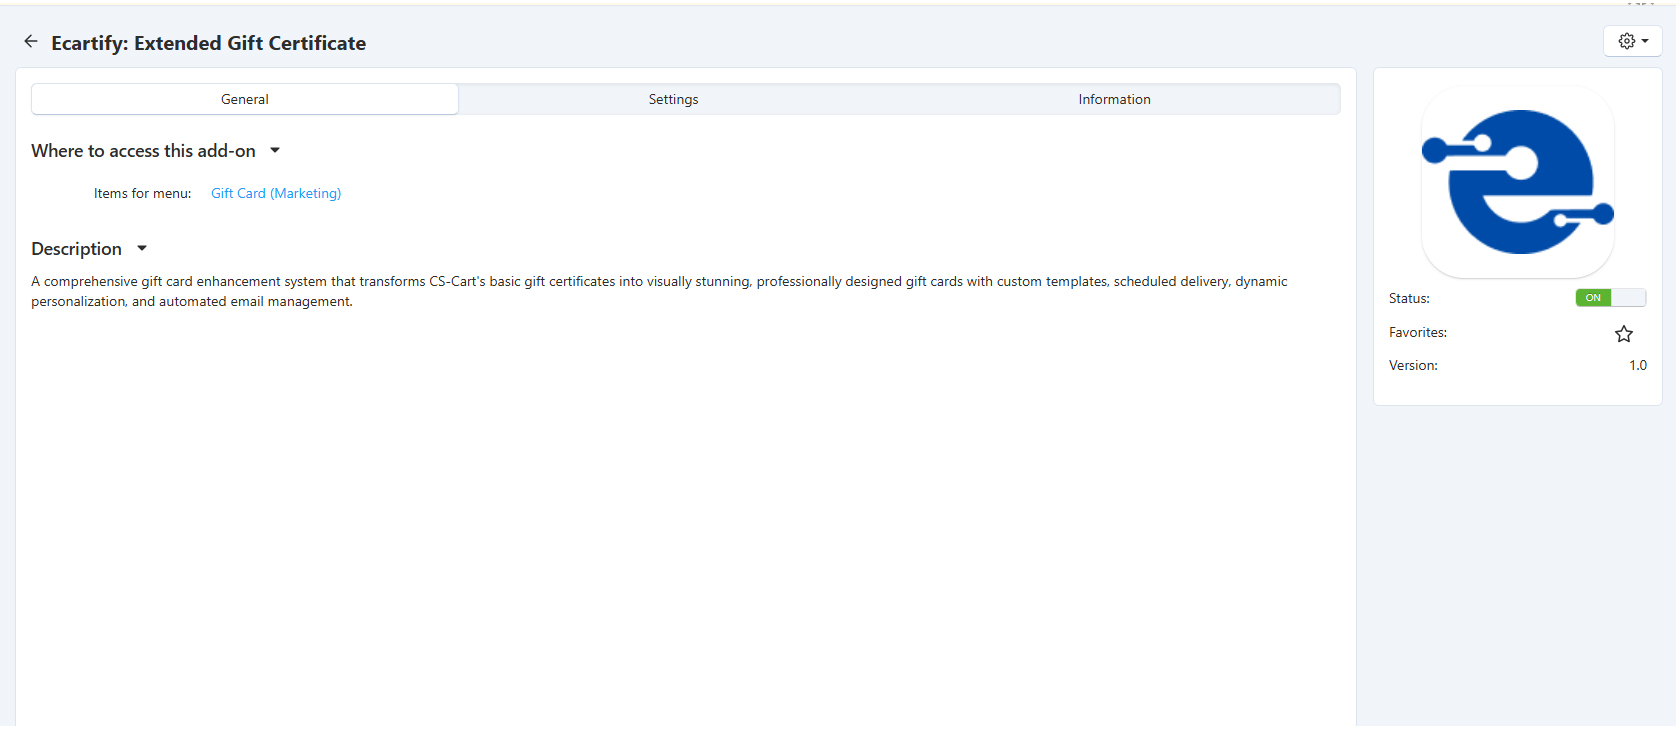Click the version number 1.0
Viewport: 1676px width, 730px height.
click(x=1637, y=366)
